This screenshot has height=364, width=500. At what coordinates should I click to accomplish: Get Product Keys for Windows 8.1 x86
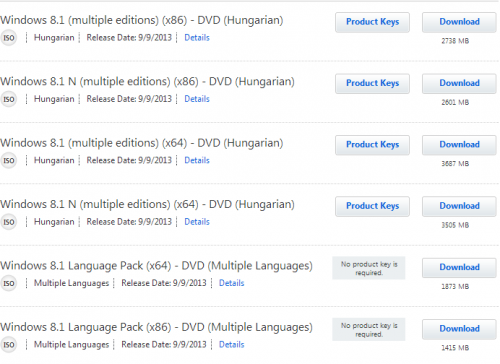[372, 22]
